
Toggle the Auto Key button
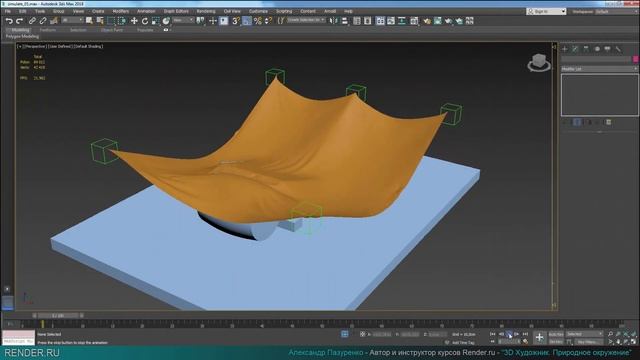pos(556,334)
